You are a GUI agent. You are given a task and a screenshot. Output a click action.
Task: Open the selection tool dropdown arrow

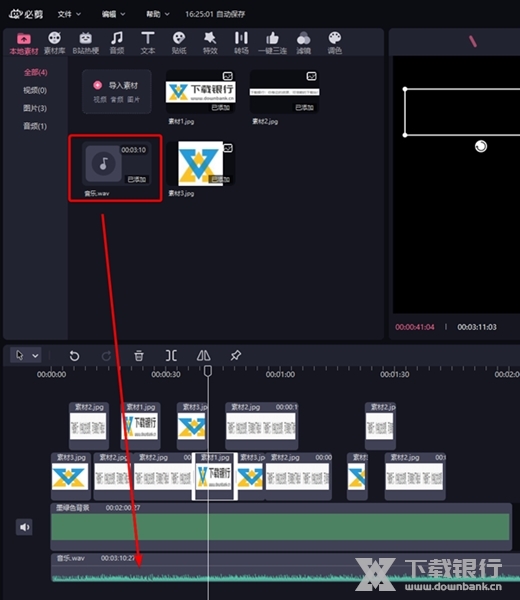pyautogui.click(x=35, y=356)
